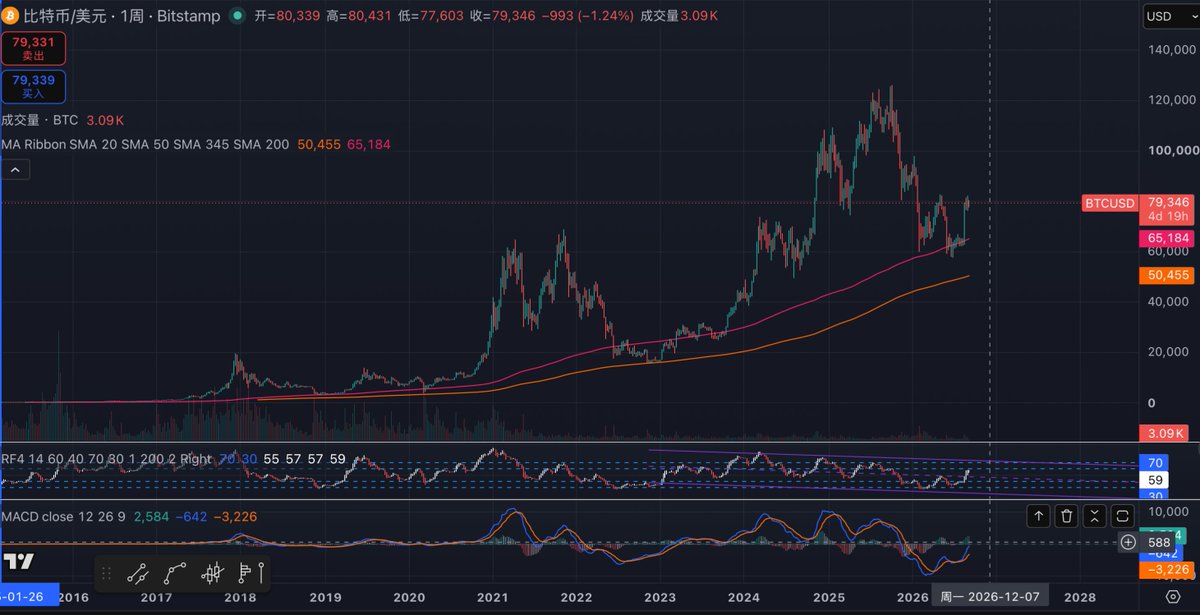Select the vertical line drawing tool
Image resolution: width=1200 pixels, height=615 pixels.
261,573
